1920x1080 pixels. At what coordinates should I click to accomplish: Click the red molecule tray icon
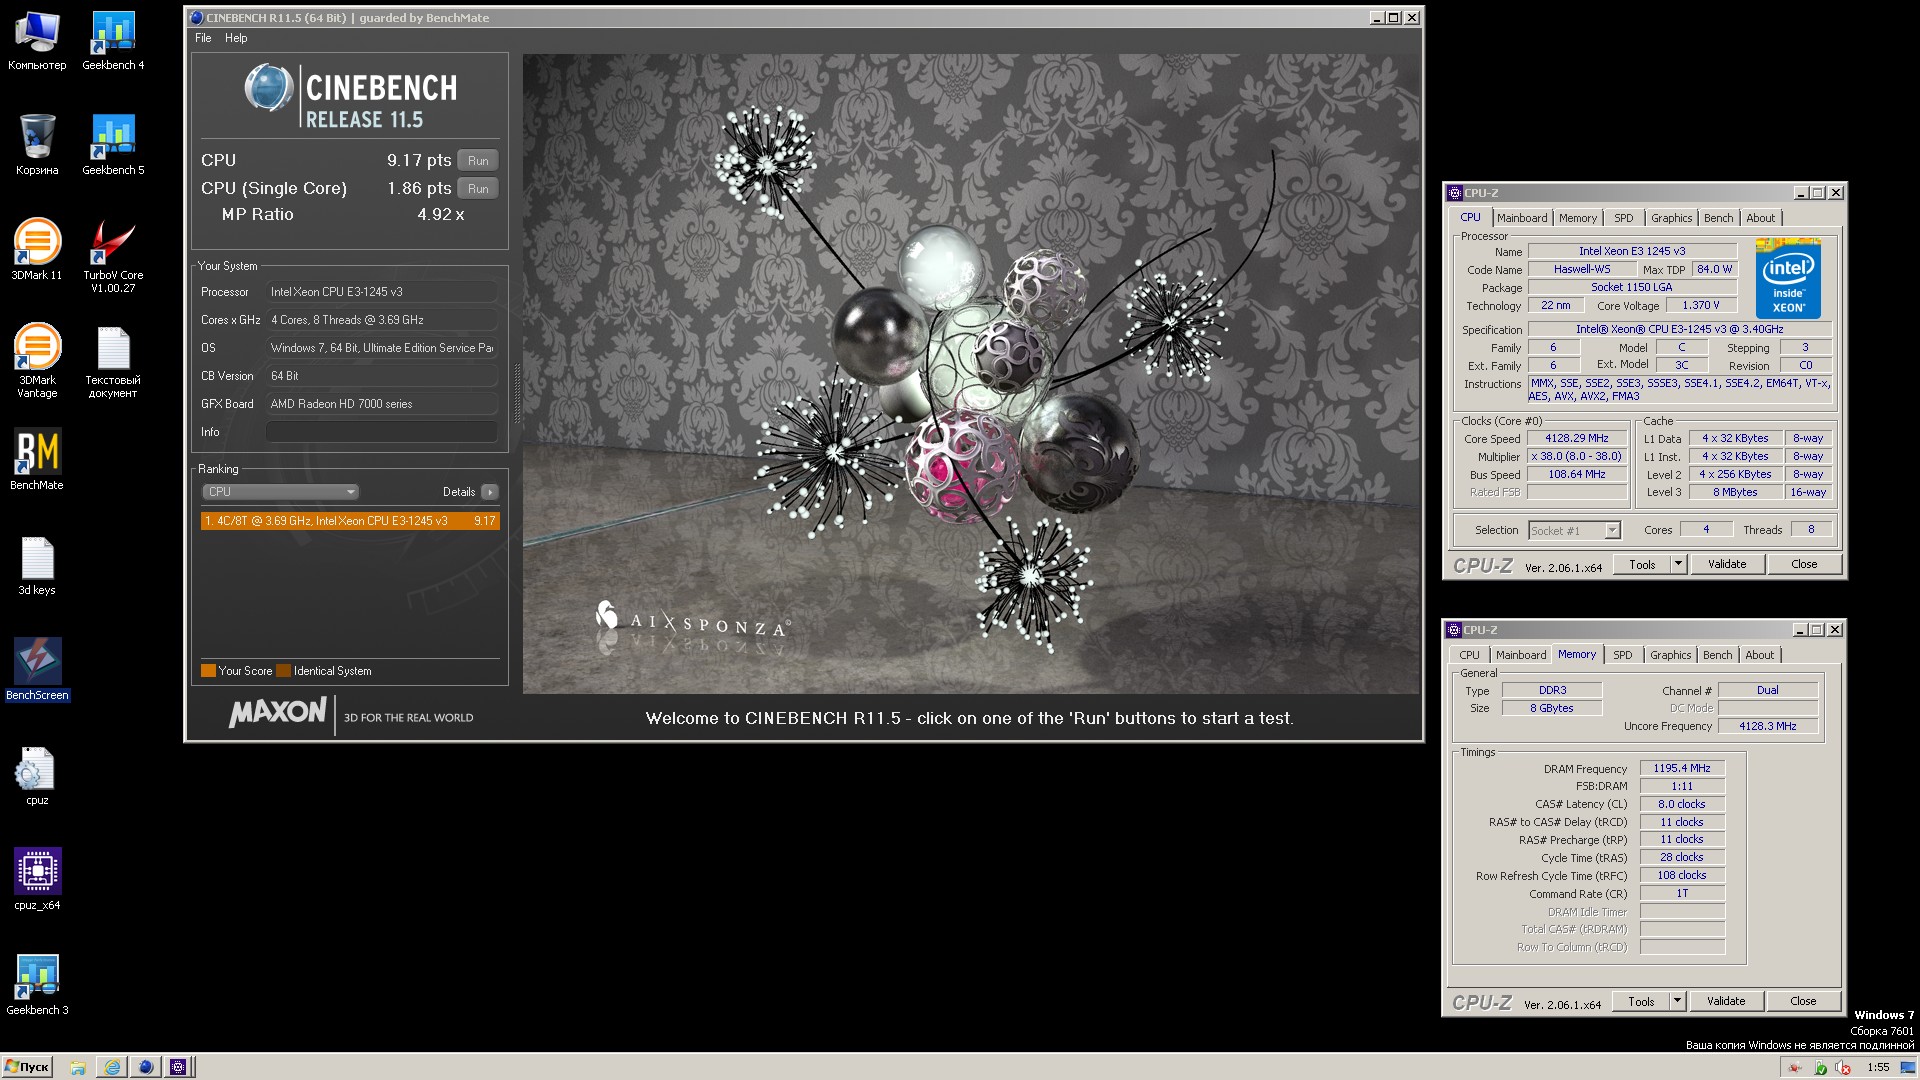point(1796,1068)
